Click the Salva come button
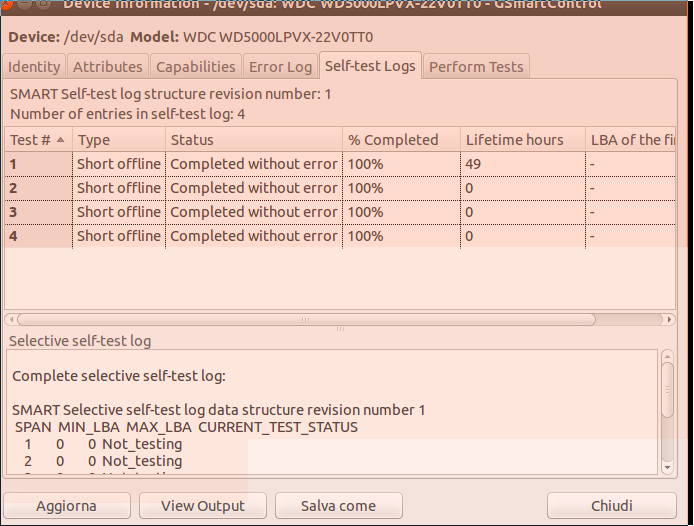694x526 pixels. pyautogui.click(x=339, y=506)
